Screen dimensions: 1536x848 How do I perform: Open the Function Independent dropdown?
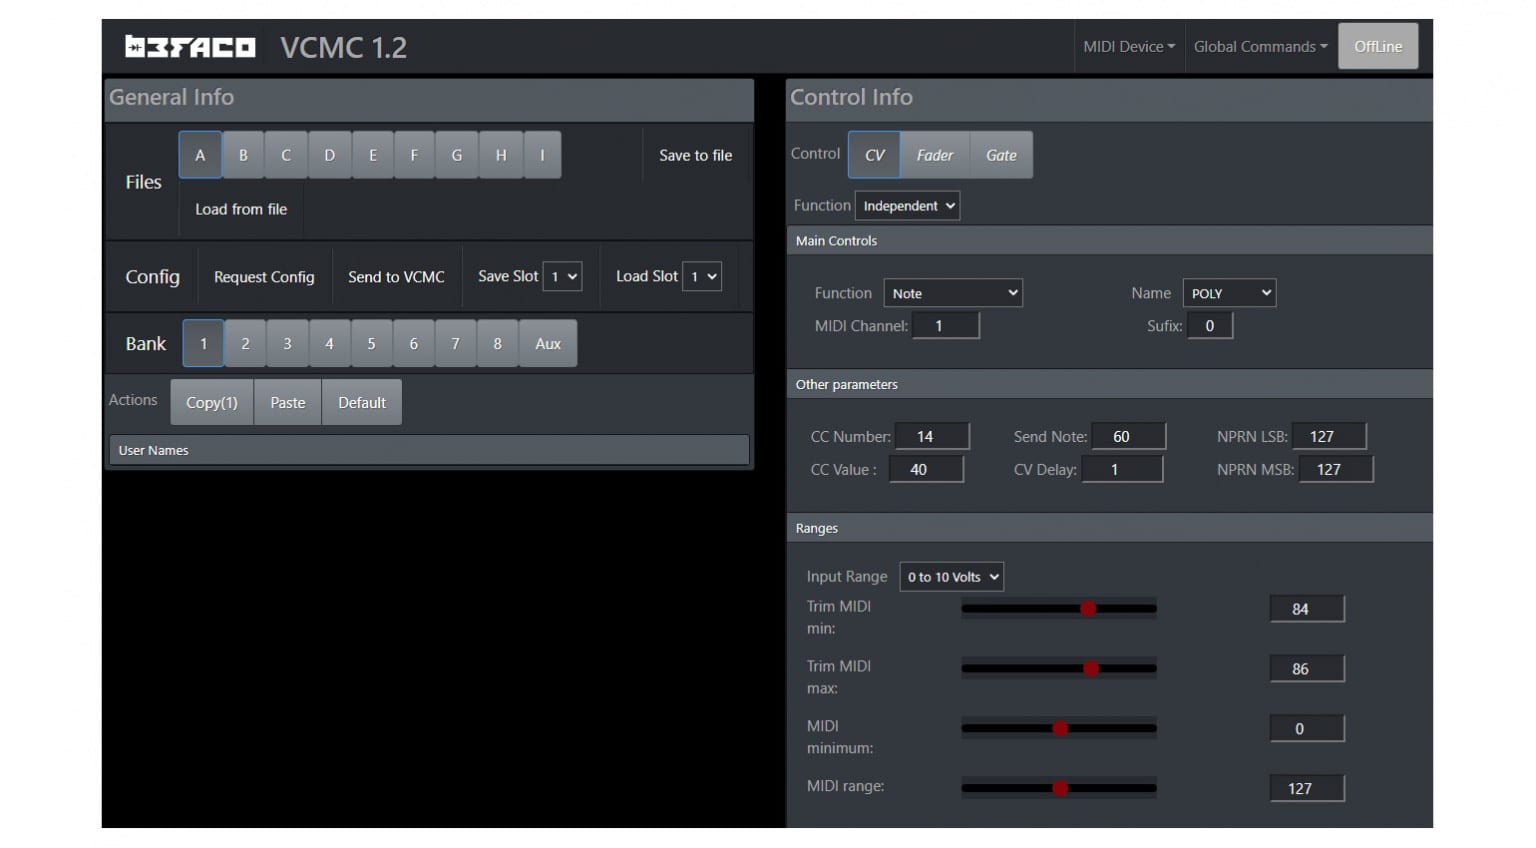[907, 205]
